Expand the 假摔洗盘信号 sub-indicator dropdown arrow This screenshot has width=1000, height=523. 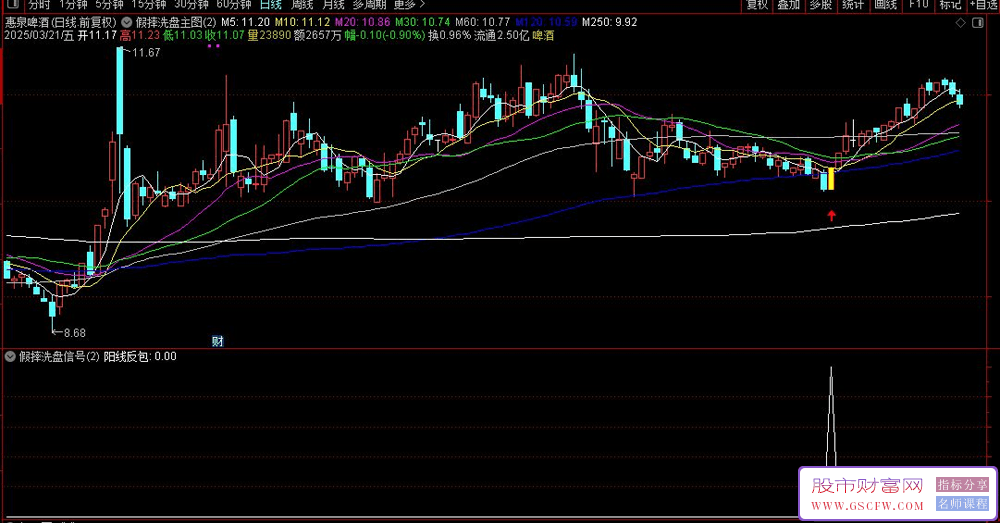point(10,357)
